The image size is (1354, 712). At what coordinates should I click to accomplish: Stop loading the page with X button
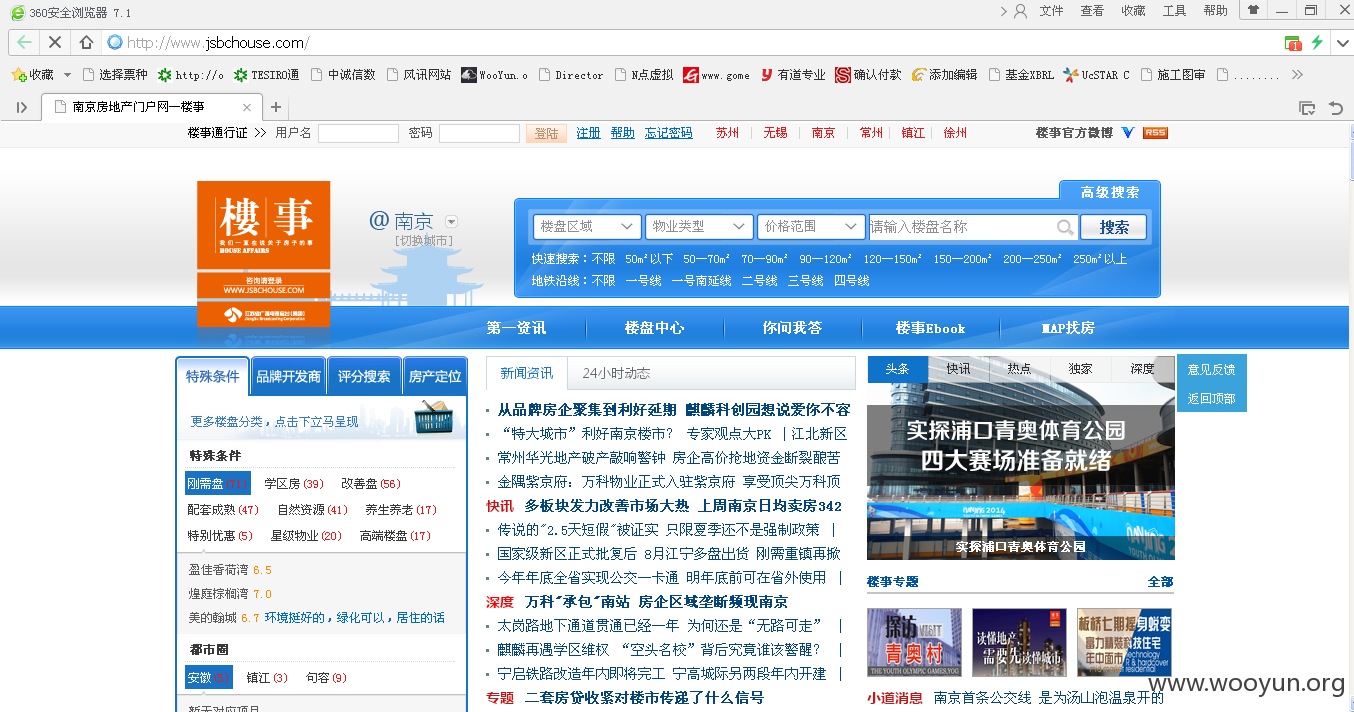click(x=55, y=43)
